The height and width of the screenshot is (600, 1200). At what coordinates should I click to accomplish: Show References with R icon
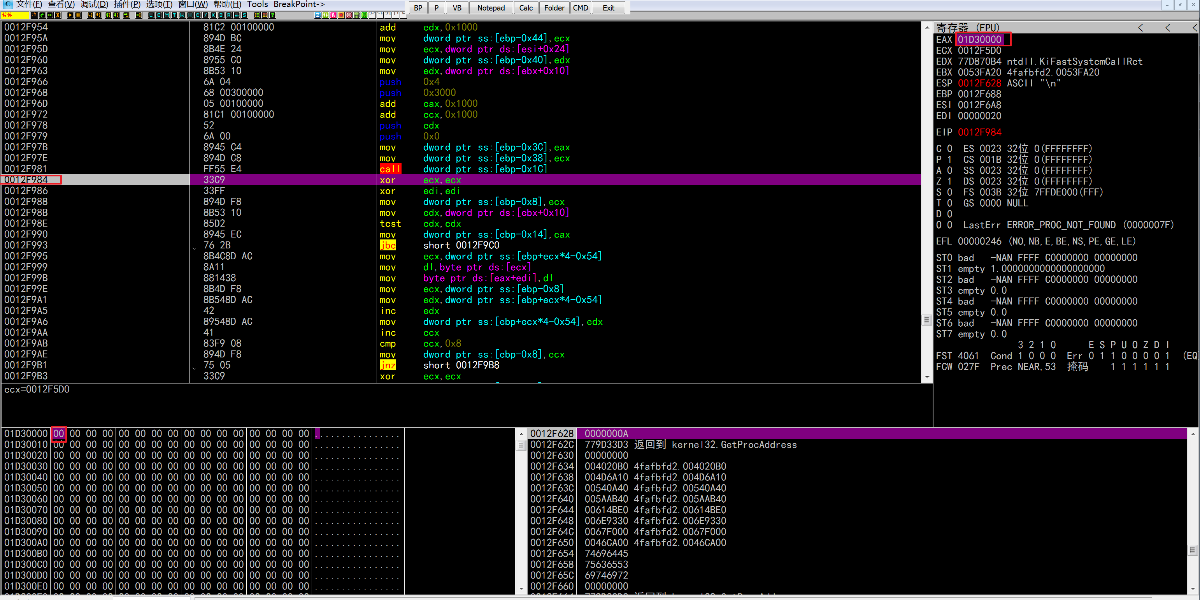tap(228, 15)
